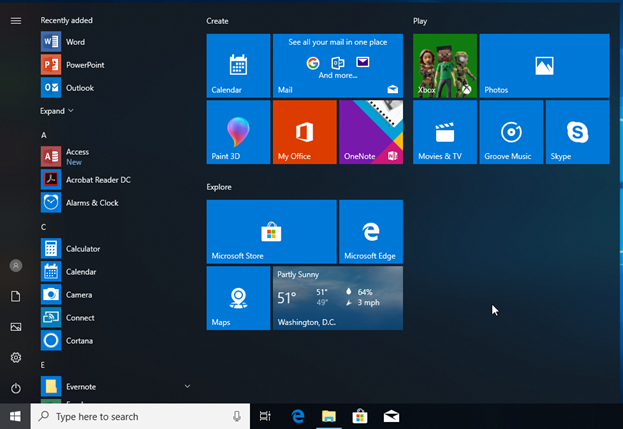The width and height of the screenshot is (623, 429).
Task: Open Edge from the taskbar
Action: click(x=298, y=416)
